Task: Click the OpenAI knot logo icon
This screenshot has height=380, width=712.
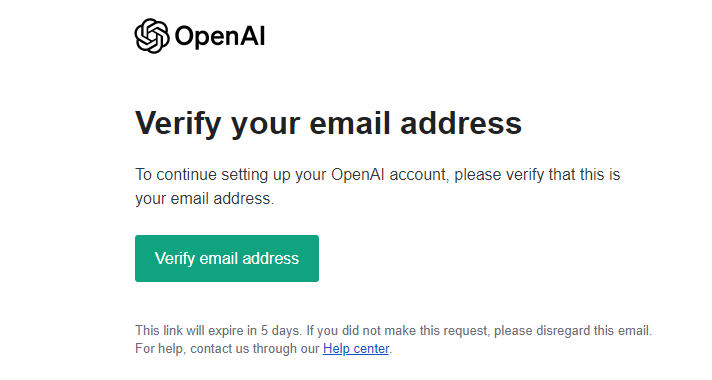Action: tap(152, 36)
